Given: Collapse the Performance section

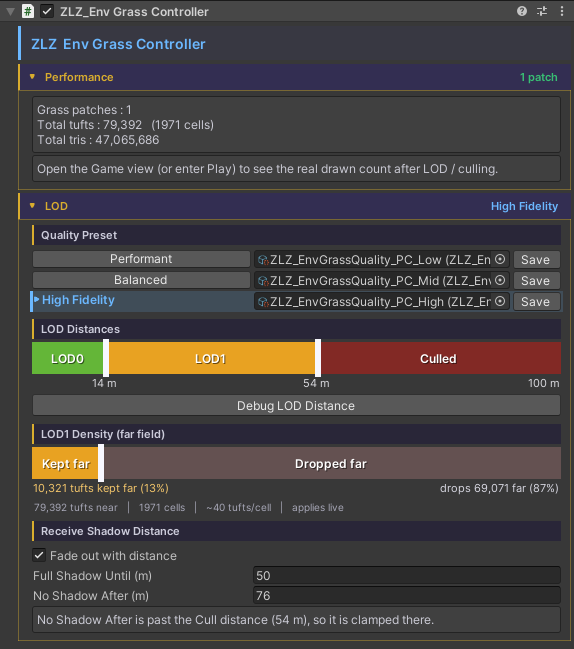Looking at the screenshot, I should [x=32, y=77].
